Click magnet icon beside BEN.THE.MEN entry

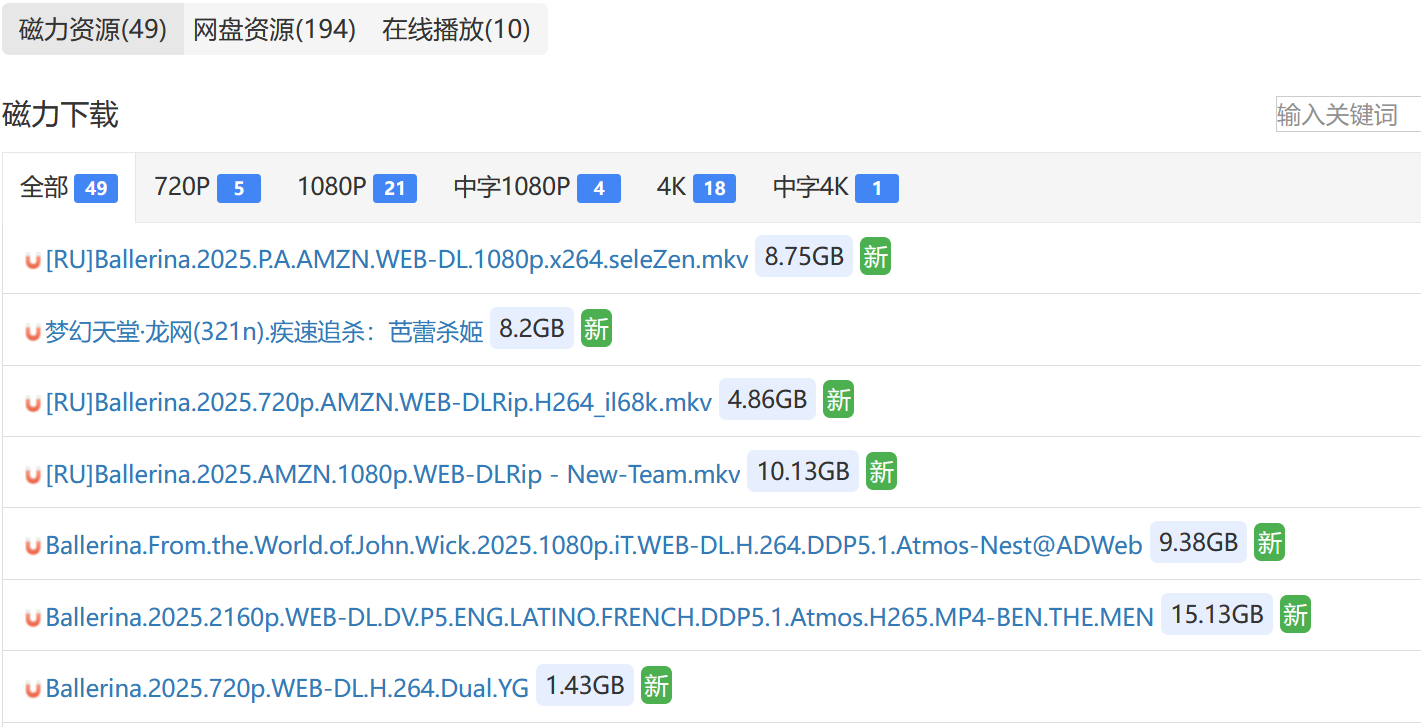(x=33, y=618)
